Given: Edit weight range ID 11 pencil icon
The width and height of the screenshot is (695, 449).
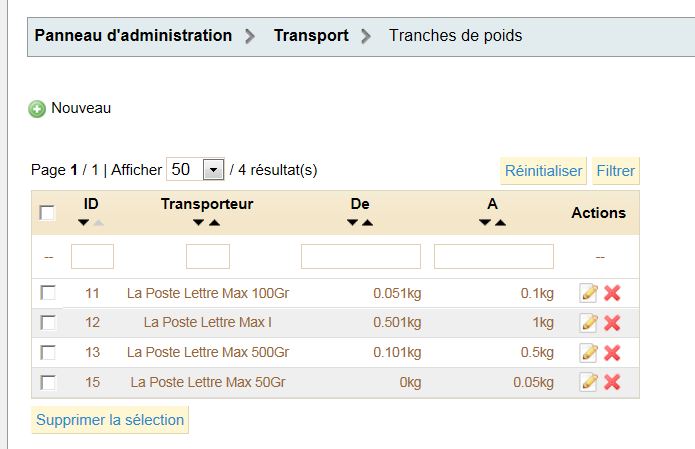Looking at the screenshot, I should click(589, 293).
